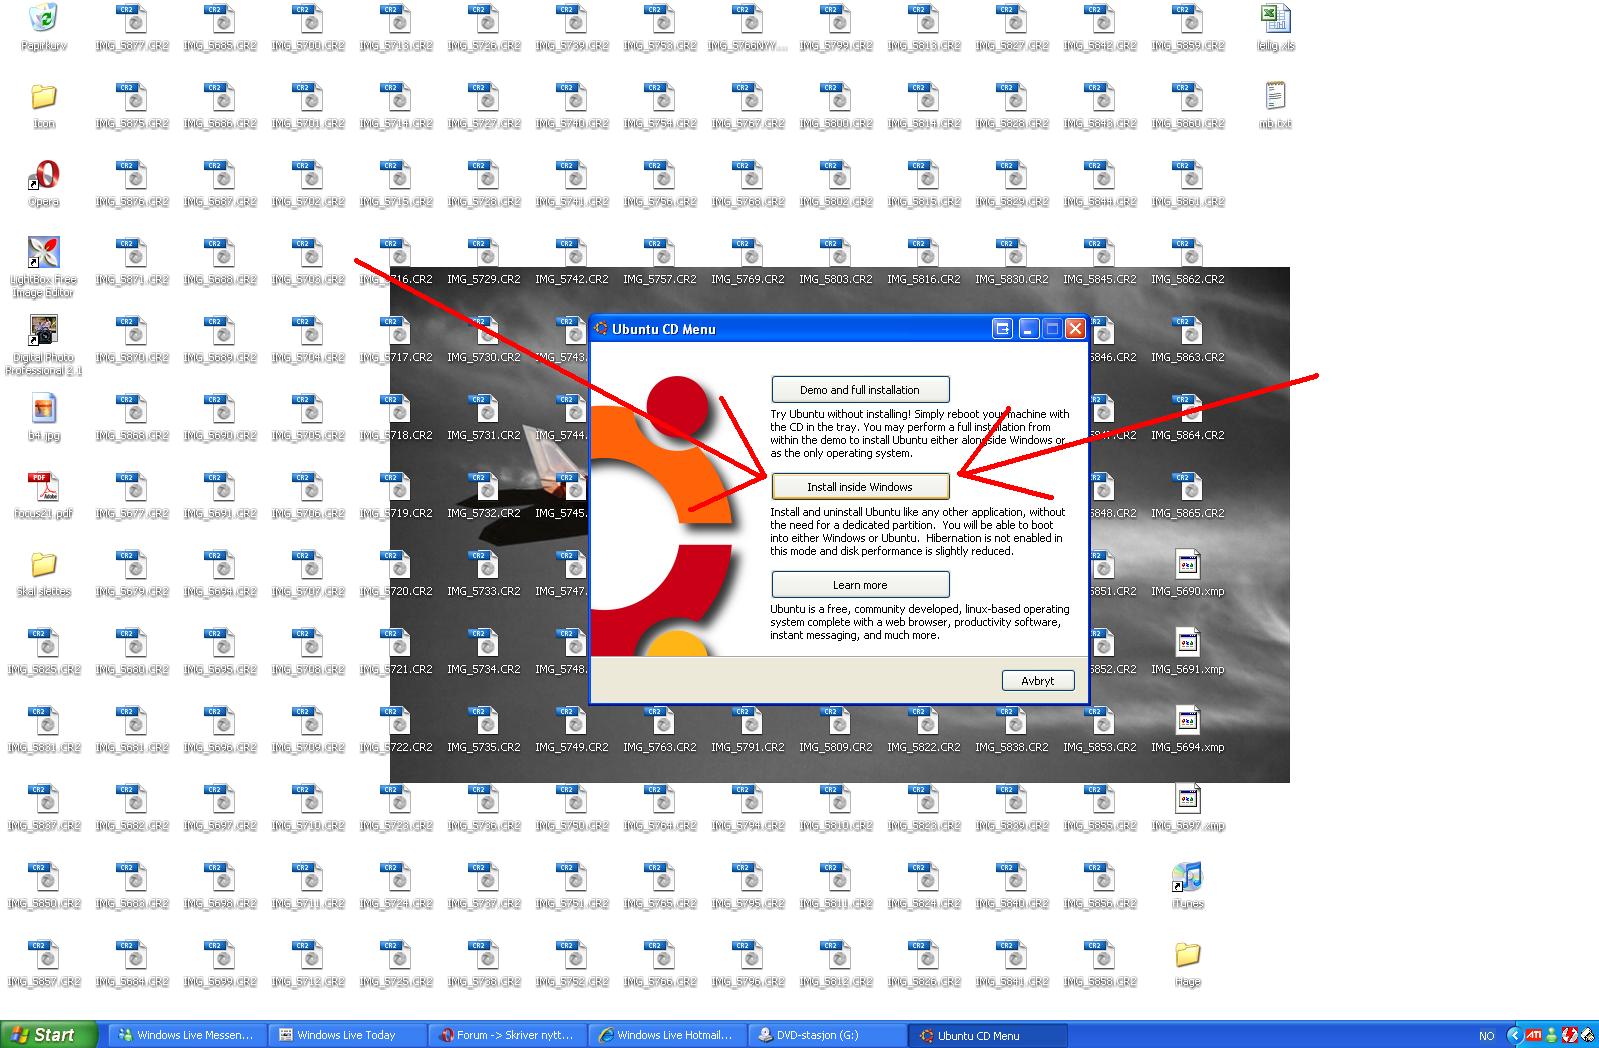
Task: Launch Digital Photo Professional 2.1 shortcut
Action: click(x=44, y=331)
